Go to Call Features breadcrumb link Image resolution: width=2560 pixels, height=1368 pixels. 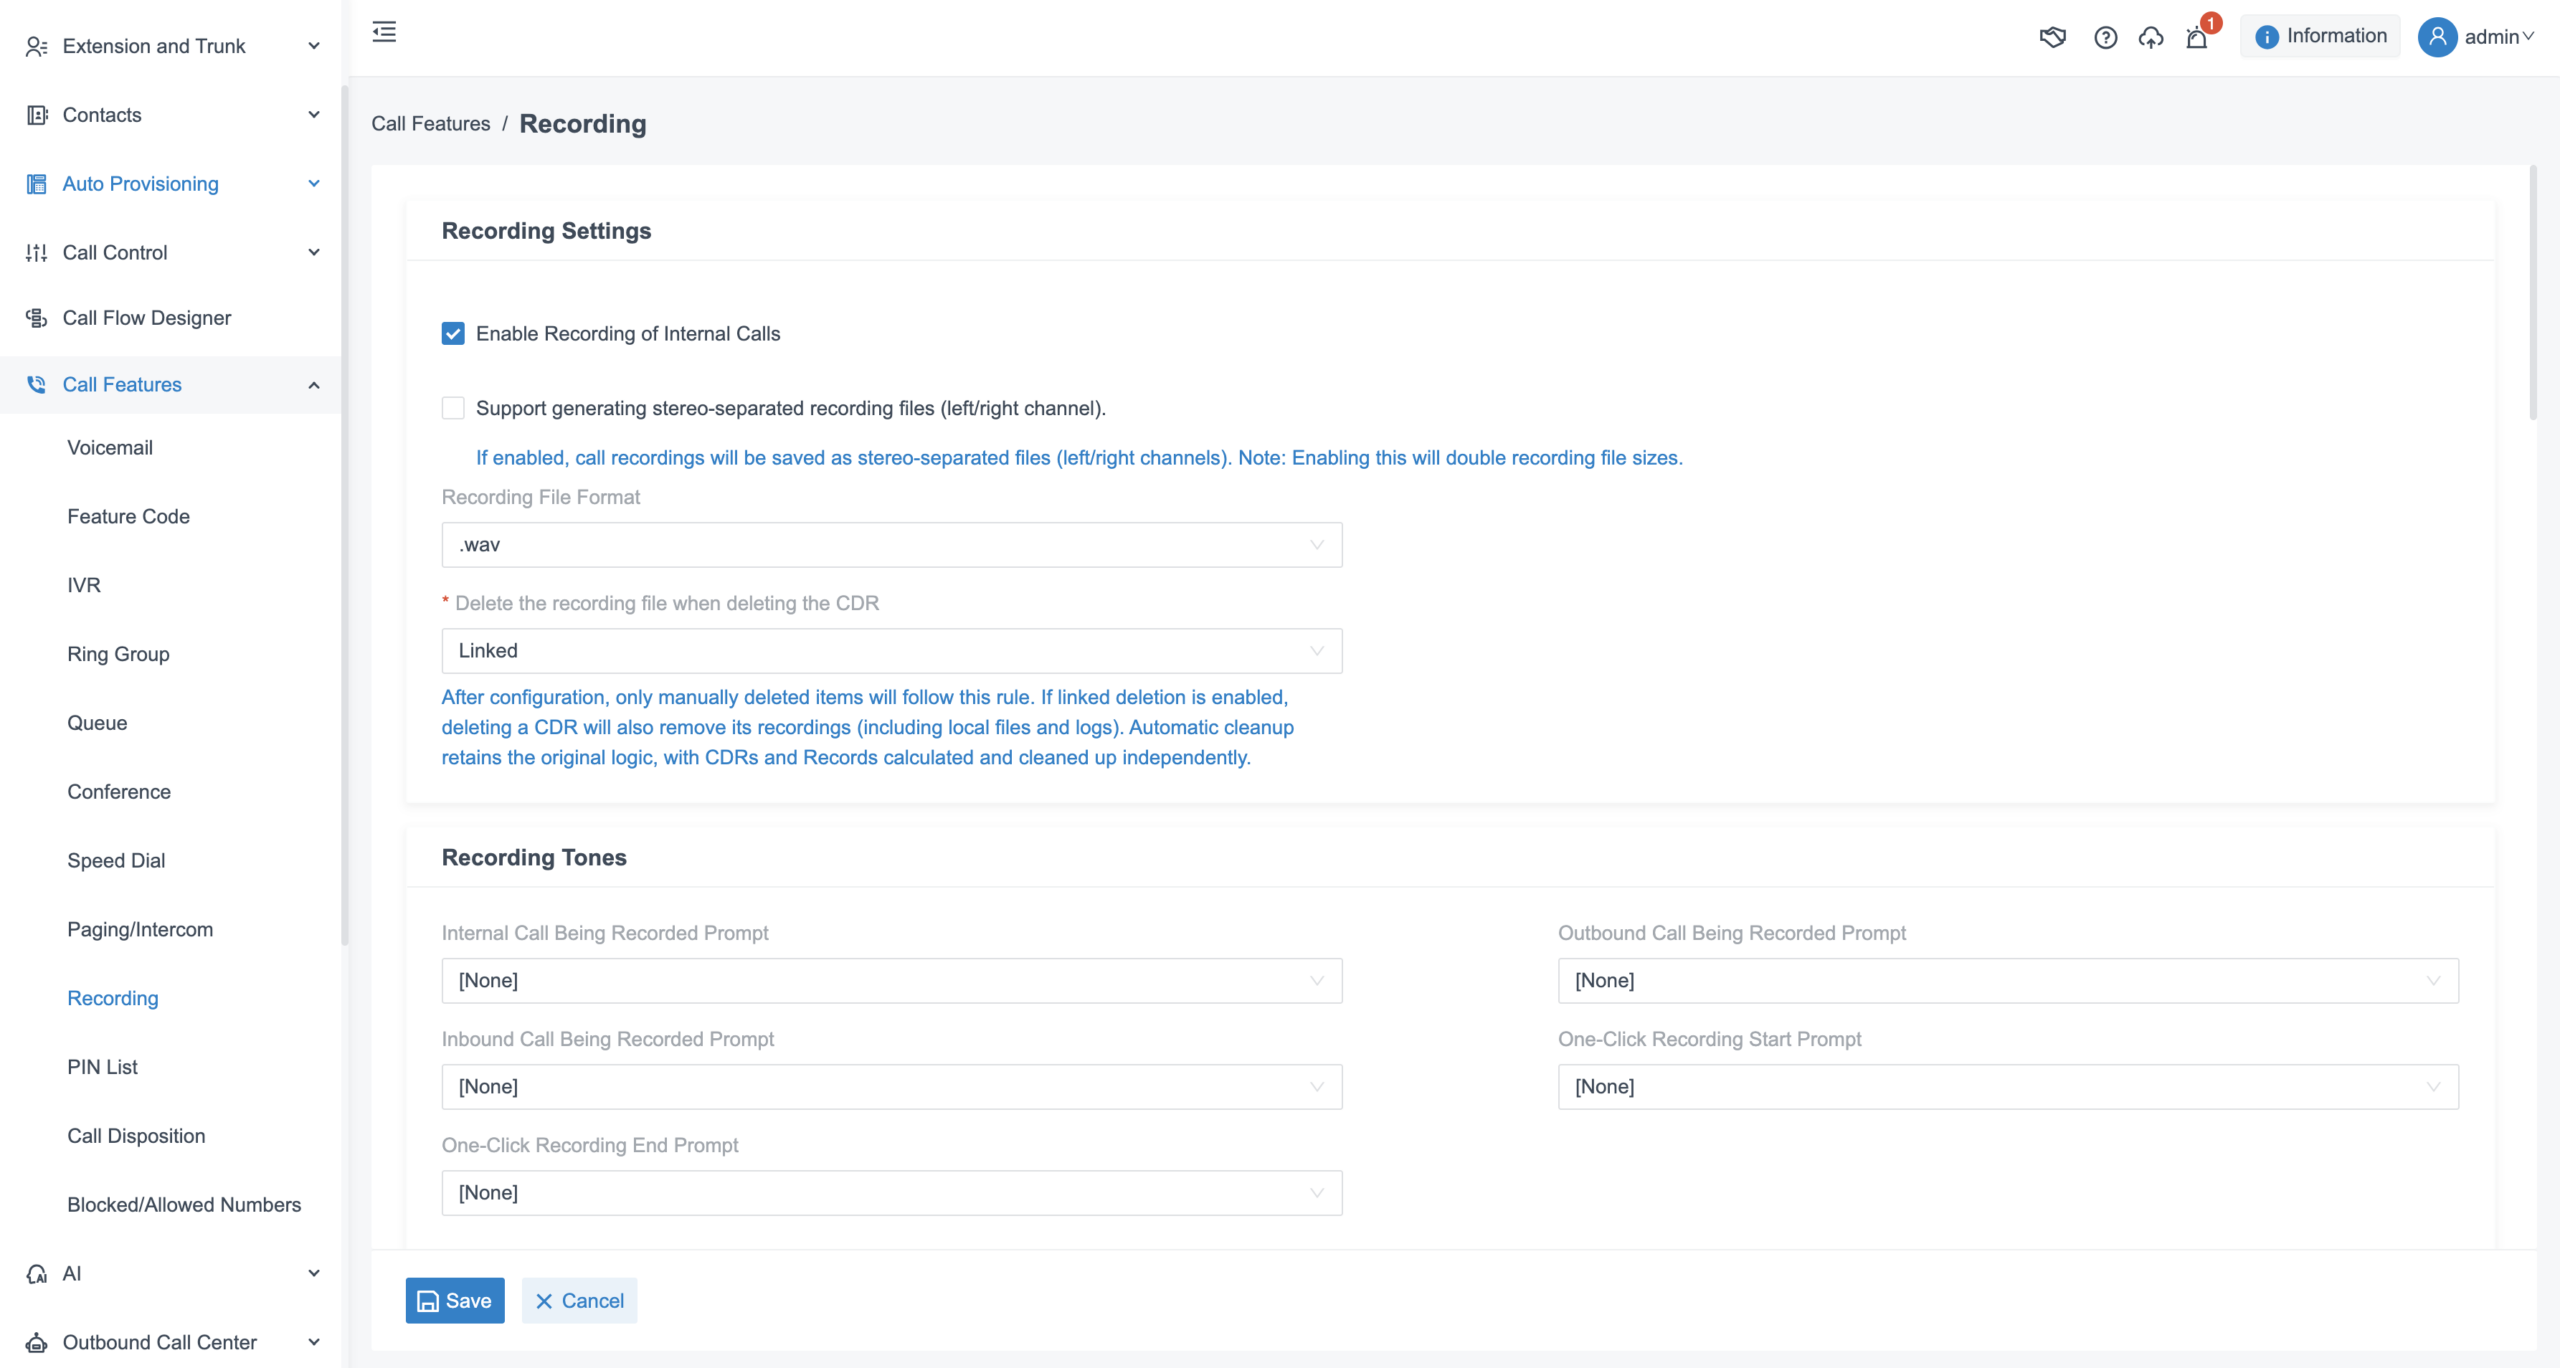pos(431,124)
